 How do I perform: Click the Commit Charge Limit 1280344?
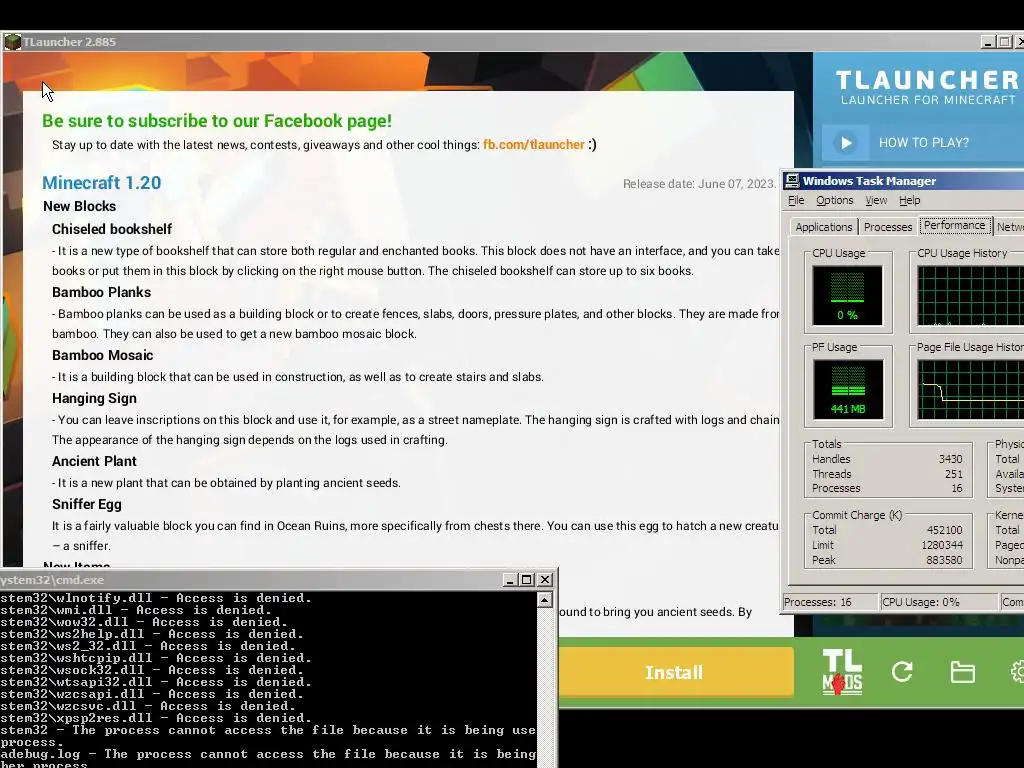pos(942,545)
